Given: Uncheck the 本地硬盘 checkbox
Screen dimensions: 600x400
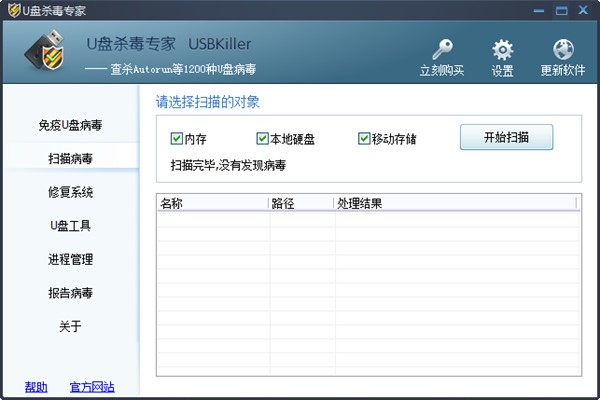Looking at the screenshot, I should click(x=262, y=138).
